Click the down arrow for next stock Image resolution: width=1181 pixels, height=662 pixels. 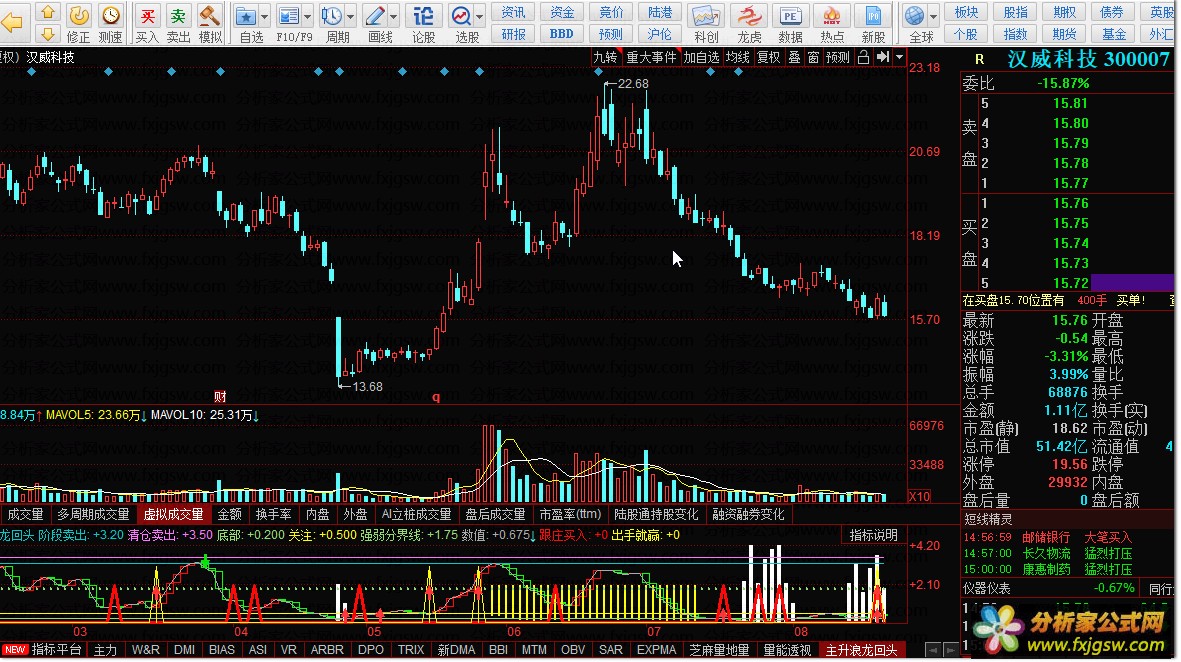pos(48,33)
